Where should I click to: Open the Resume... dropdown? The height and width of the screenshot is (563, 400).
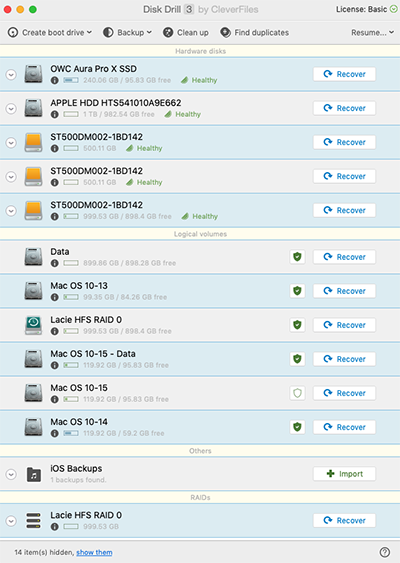click(372, 32)
